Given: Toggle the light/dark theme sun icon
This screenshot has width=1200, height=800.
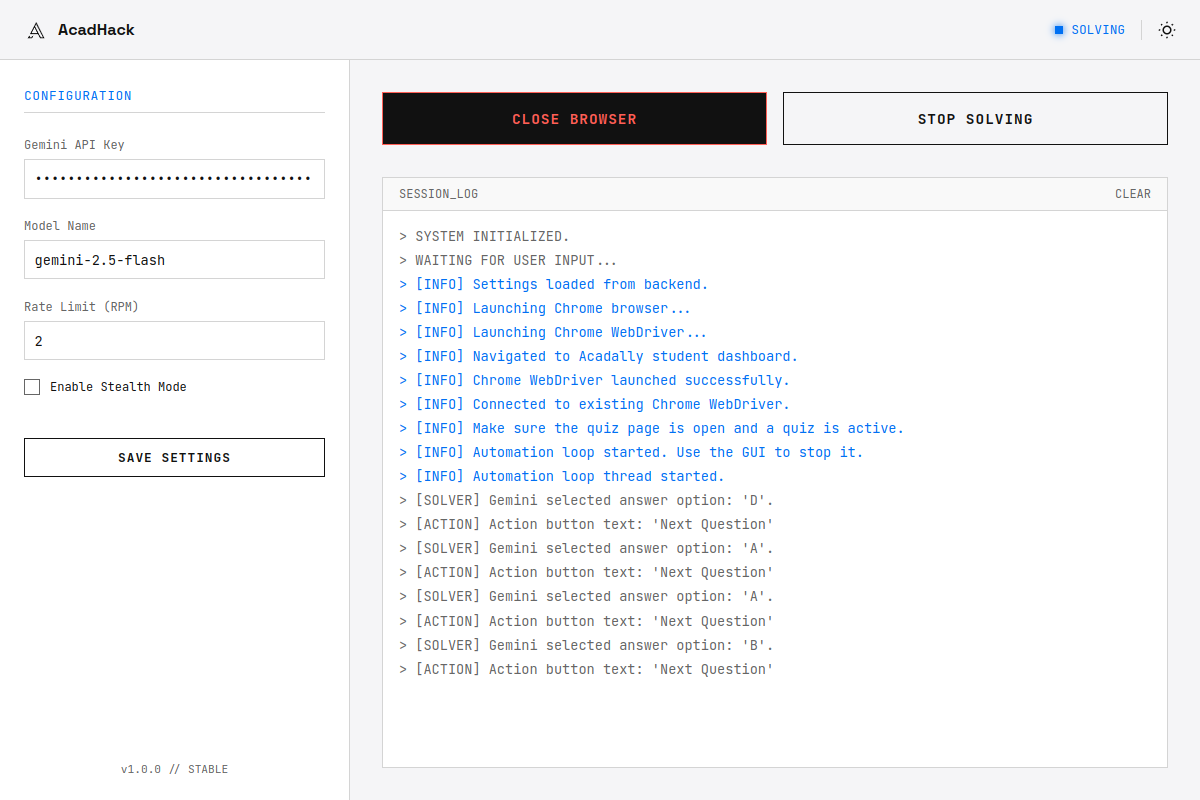Looking at the screenshot, I should [x=1166, y=29].
